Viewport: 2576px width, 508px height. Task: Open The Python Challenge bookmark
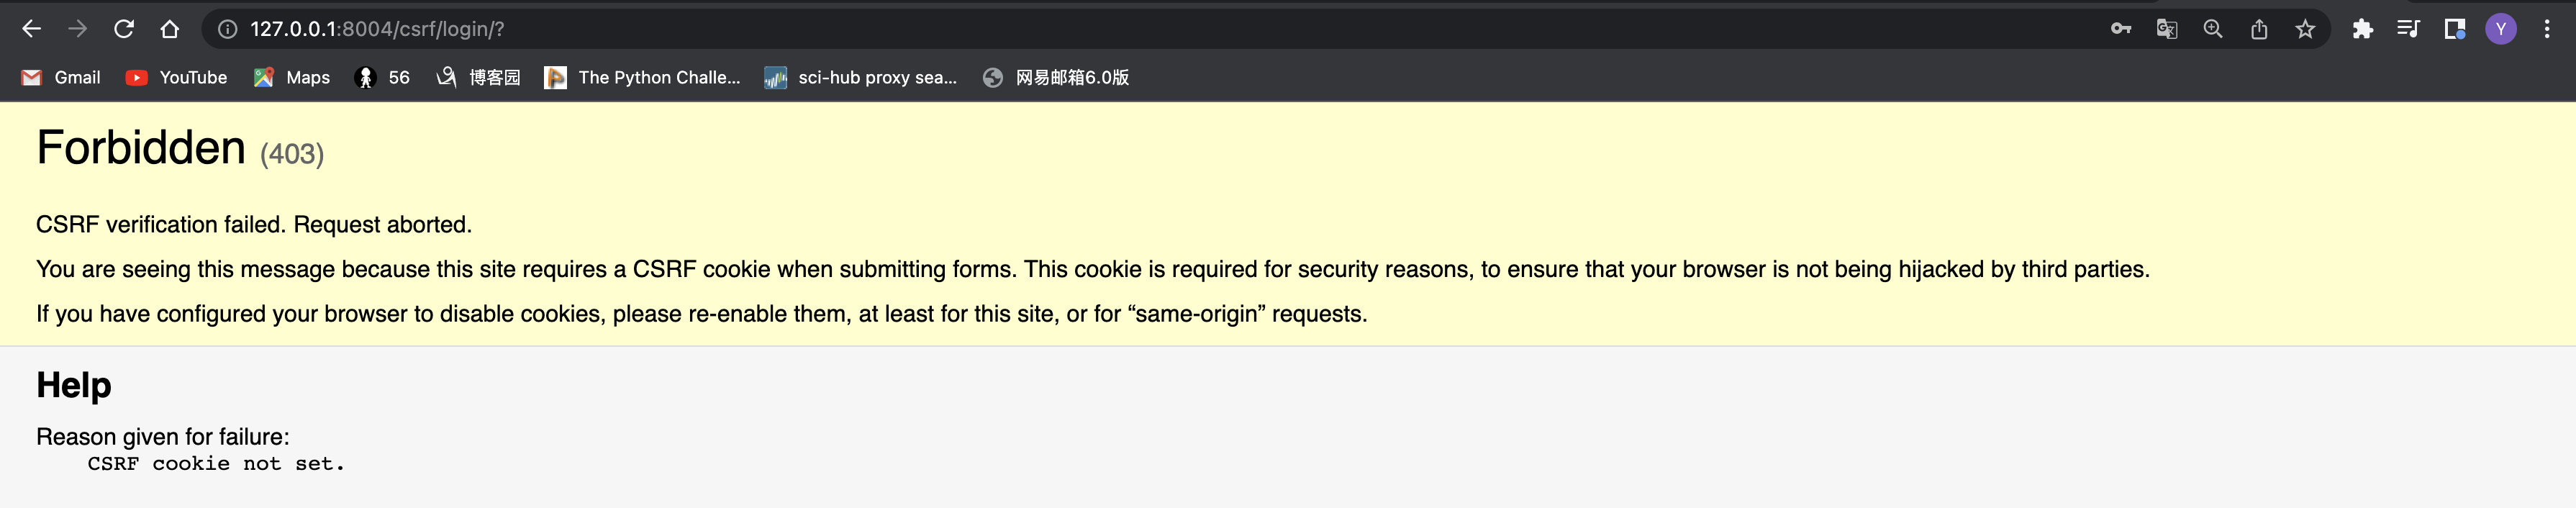pos(642,77)
